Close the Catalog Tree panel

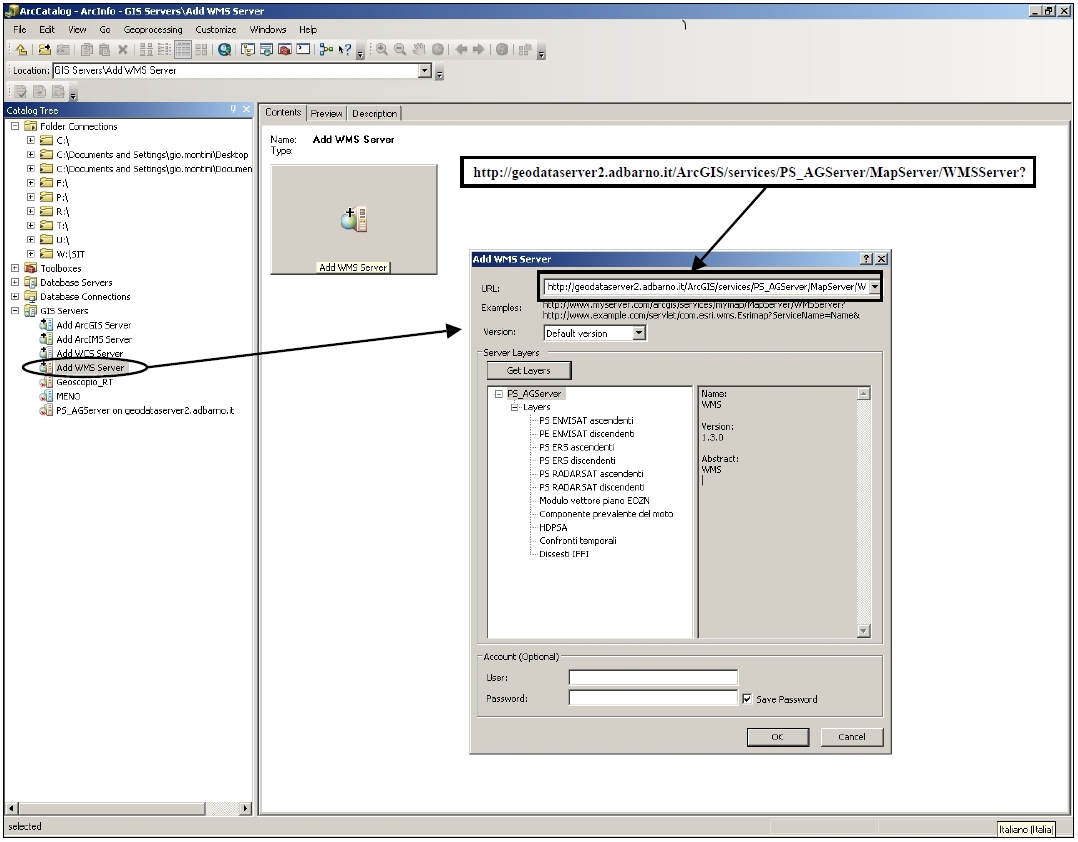246,109
